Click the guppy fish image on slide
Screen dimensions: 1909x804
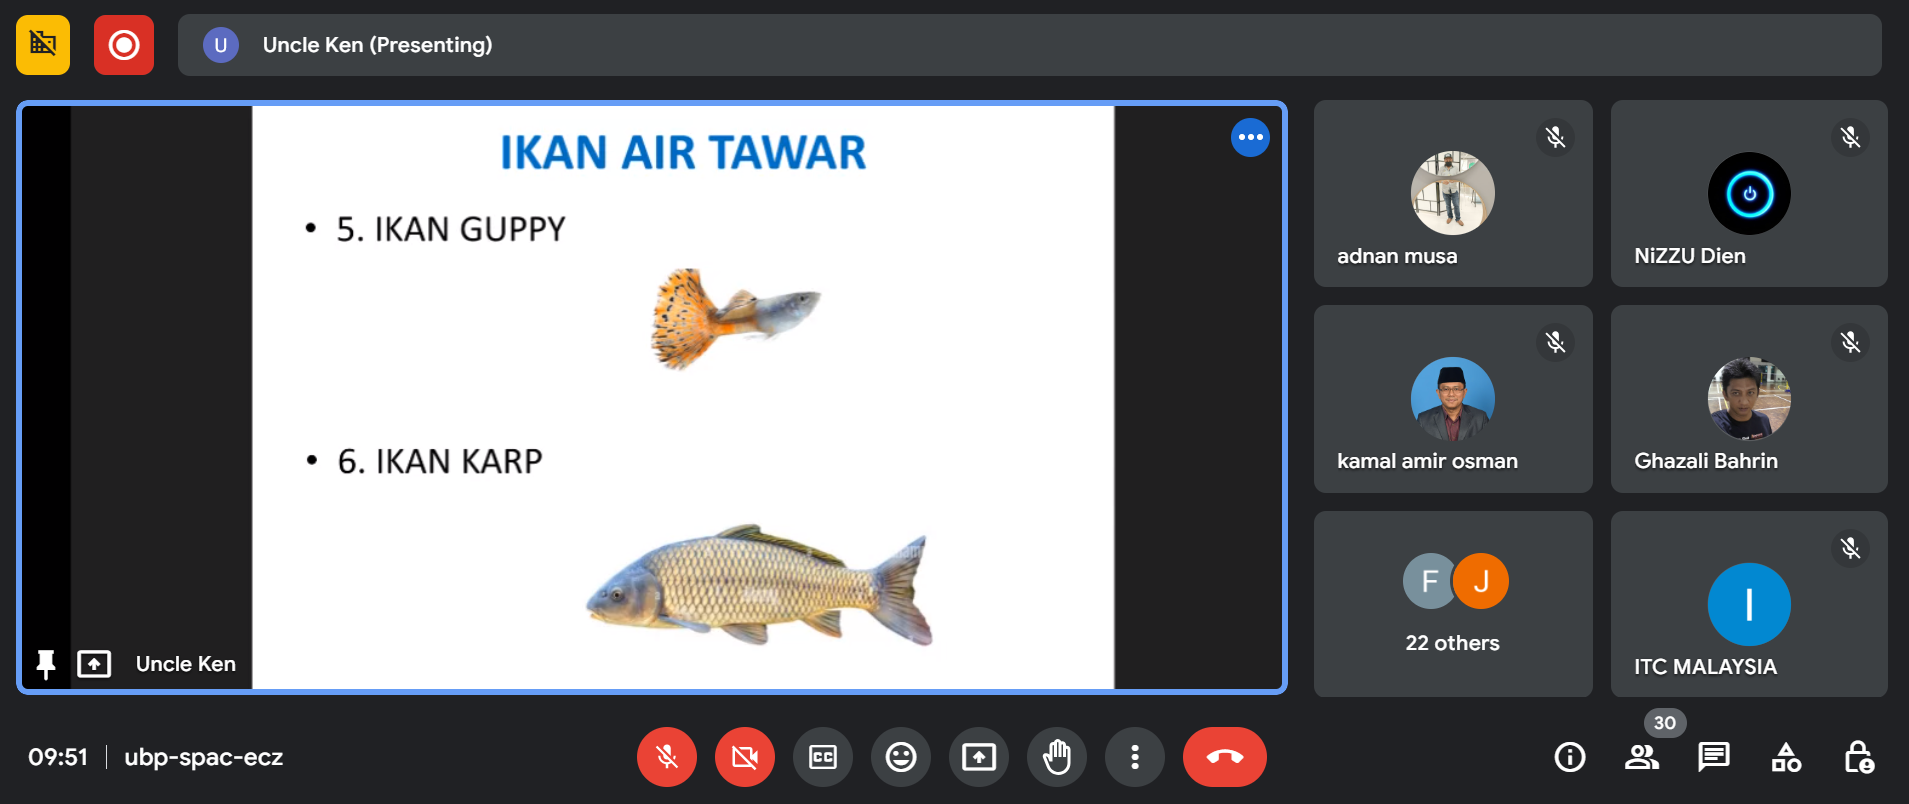(735, 318)
